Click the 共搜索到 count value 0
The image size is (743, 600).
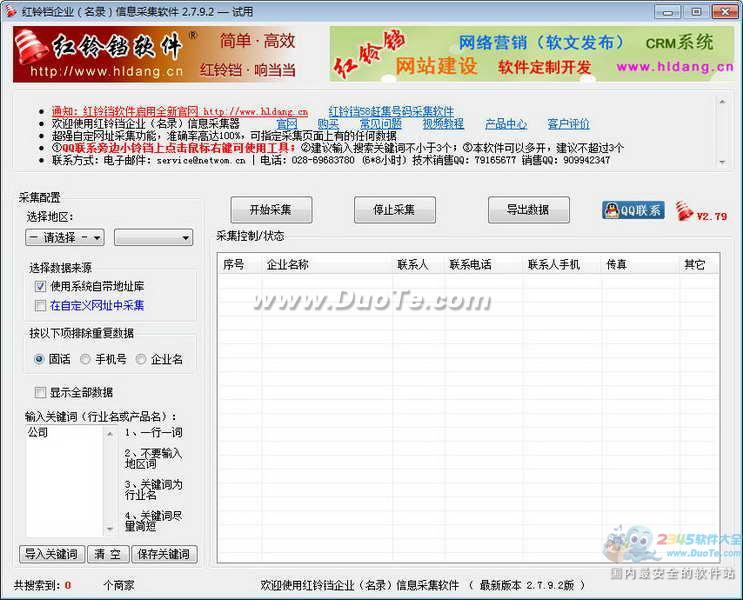(x=68, y=586)
